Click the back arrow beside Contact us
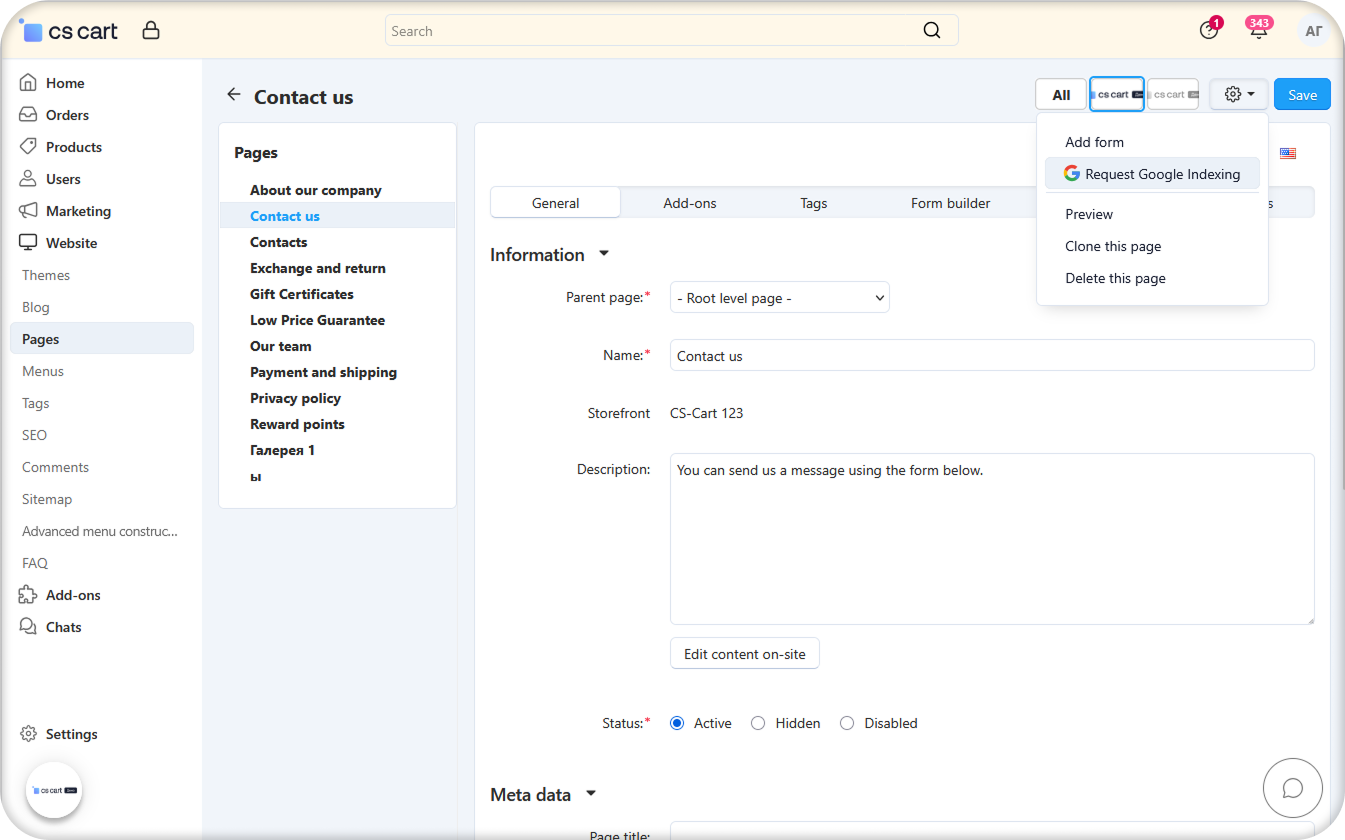Viewport: 1345px width, 840px height. (234, 95)
